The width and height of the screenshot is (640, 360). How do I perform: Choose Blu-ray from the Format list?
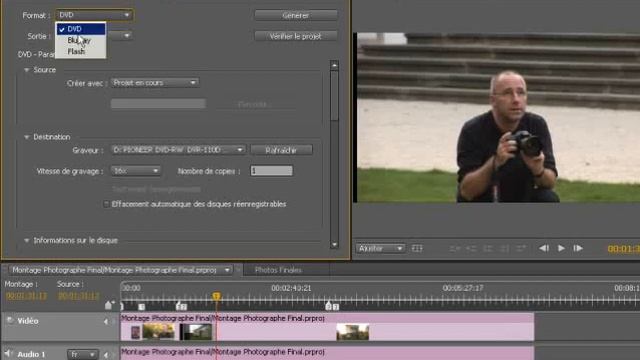point(81,40)
